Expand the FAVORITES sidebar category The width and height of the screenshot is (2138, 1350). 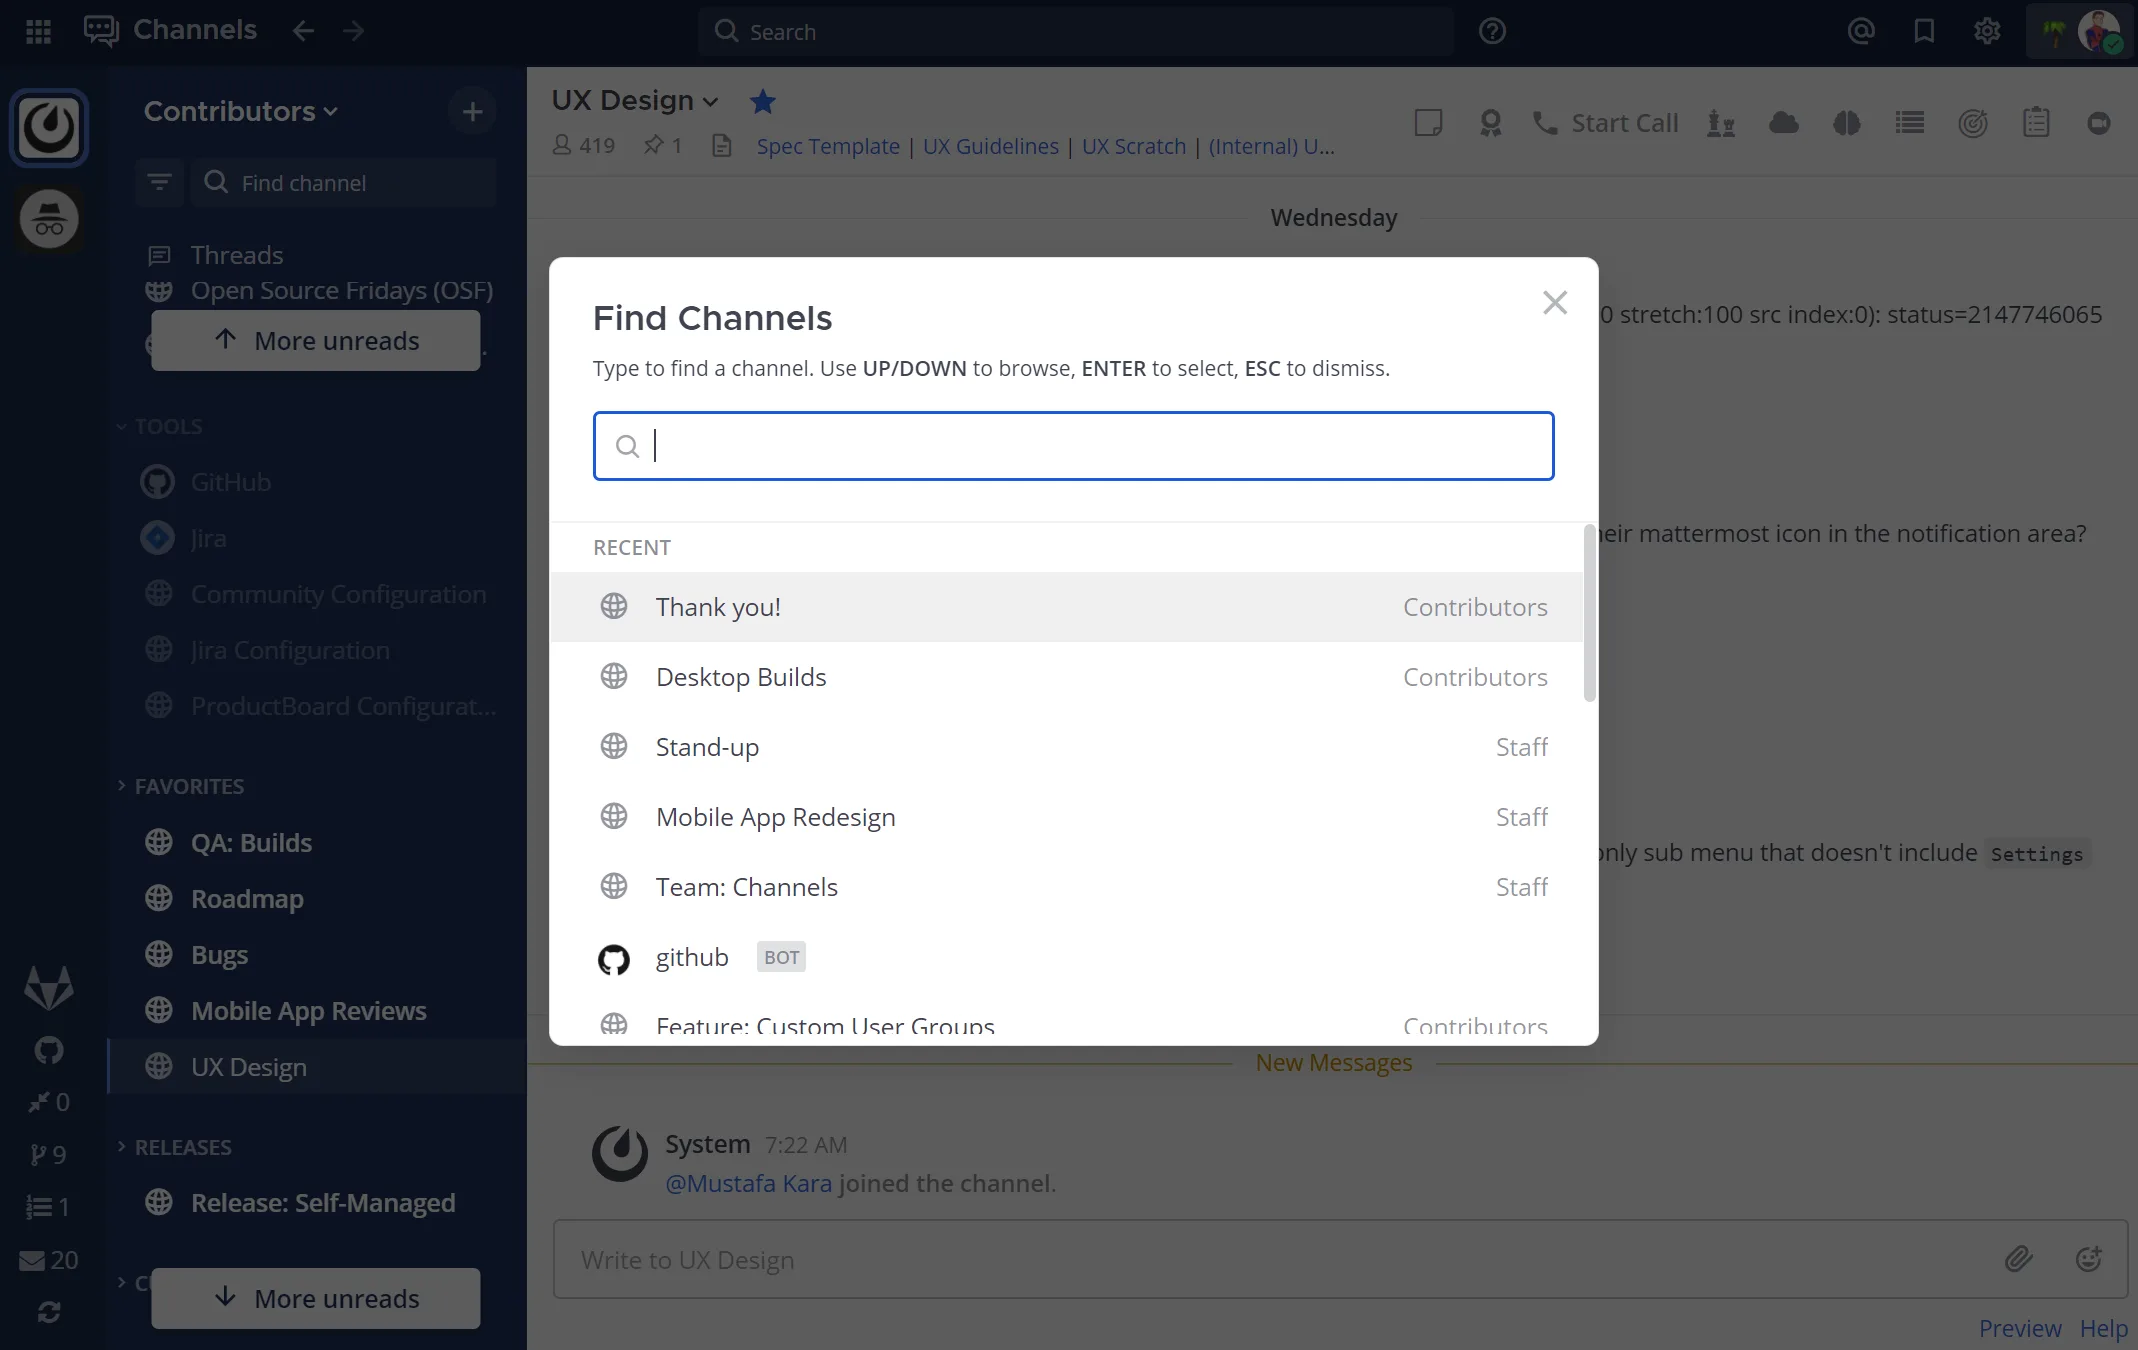pos(180,786)
